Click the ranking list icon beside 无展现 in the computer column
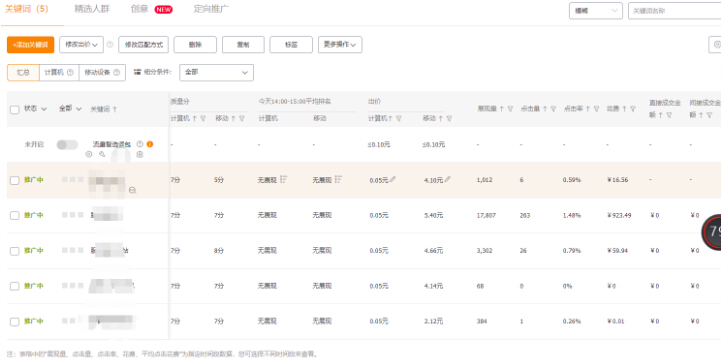Viewport: 723px width, 363px height. pos(284,179)
